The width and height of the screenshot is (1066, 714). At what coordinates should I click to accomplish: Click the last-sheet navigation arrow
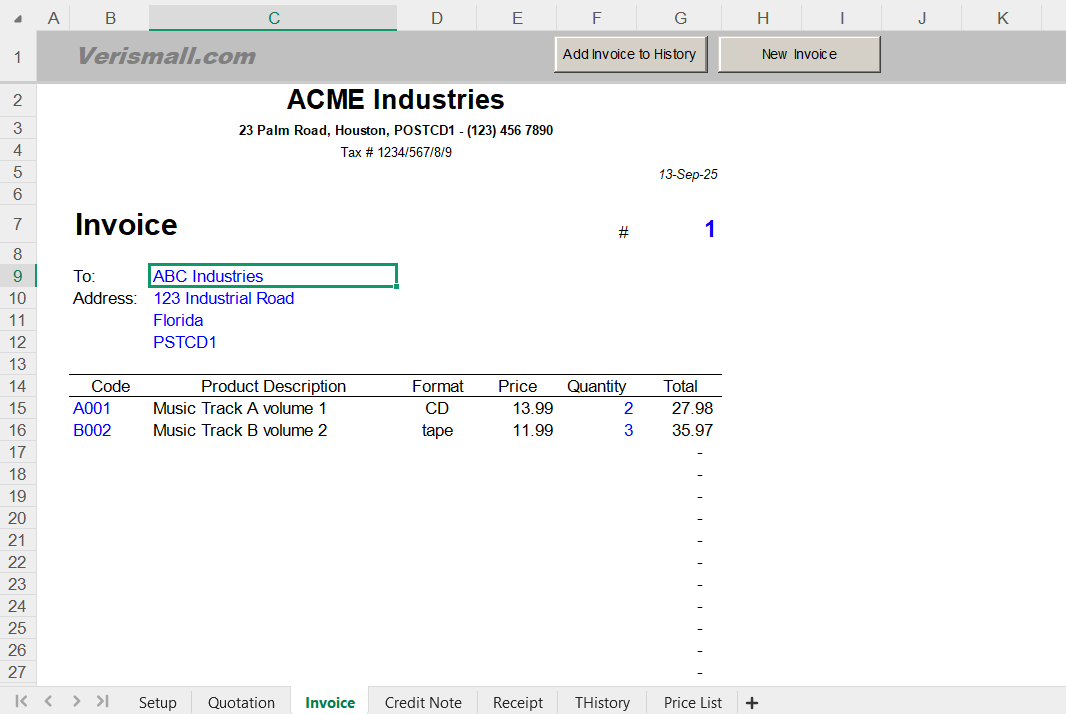pos(102,702)
